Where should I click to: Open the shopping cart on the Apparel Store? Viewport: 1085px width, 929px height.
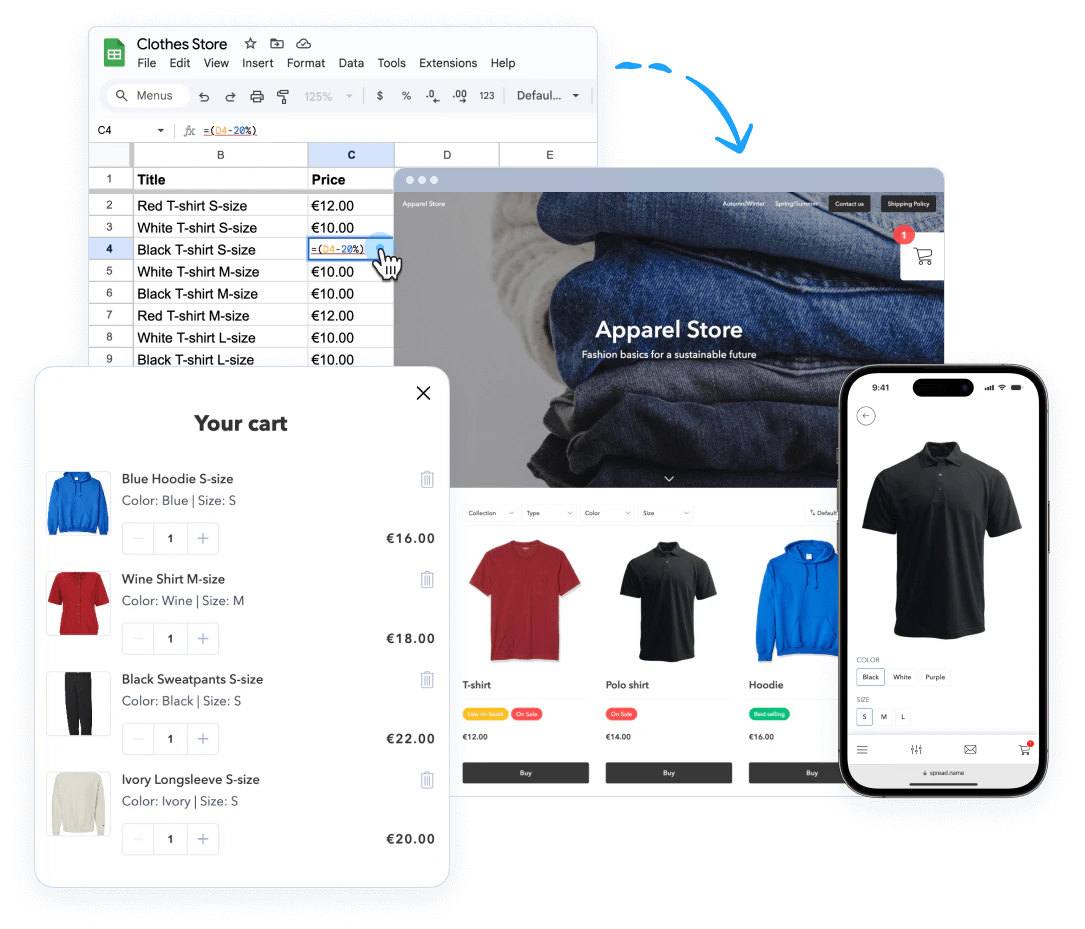[x=921, y=257]
